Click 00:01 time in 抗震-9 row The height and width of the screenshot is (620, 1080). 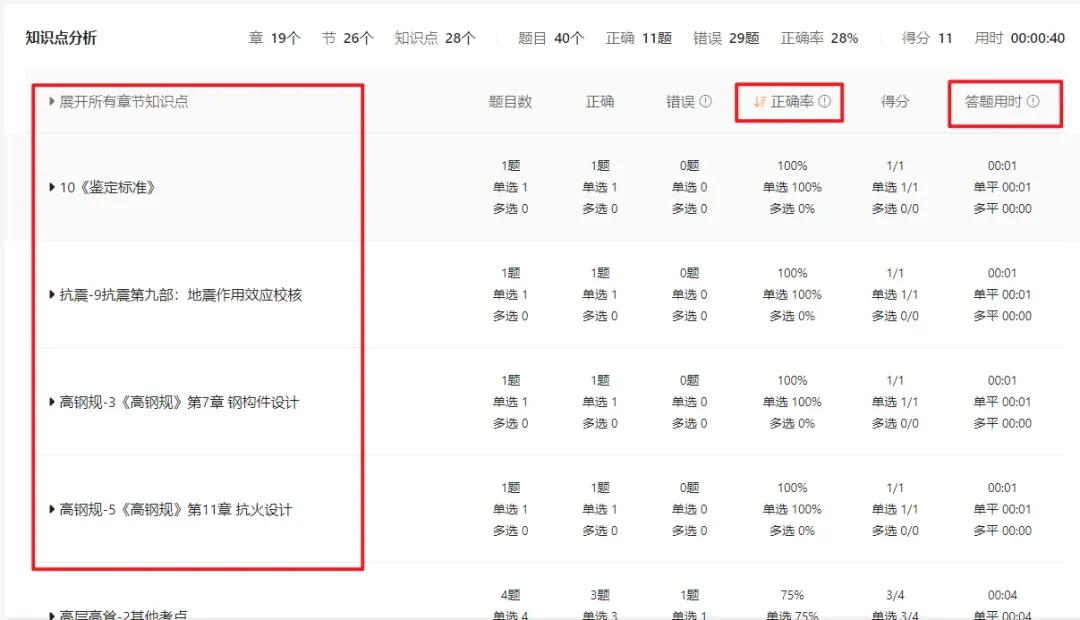(x=1002, y=273)
